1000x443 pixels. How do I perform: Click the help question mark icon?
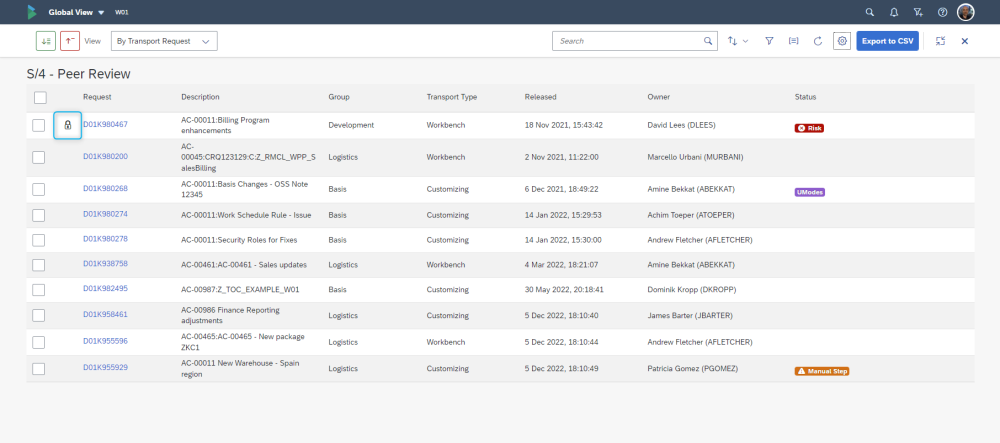pyautogui.click(x=942, y=12)
